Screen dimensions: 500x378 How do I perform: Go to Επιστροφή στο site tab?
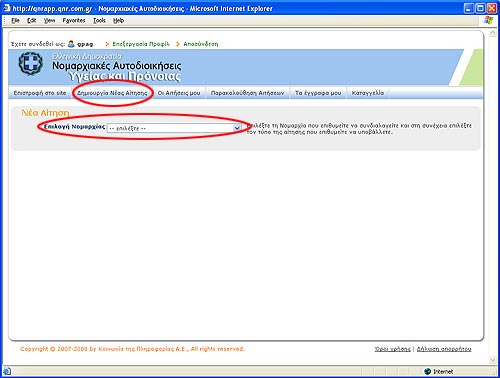(x=40, y=93)
